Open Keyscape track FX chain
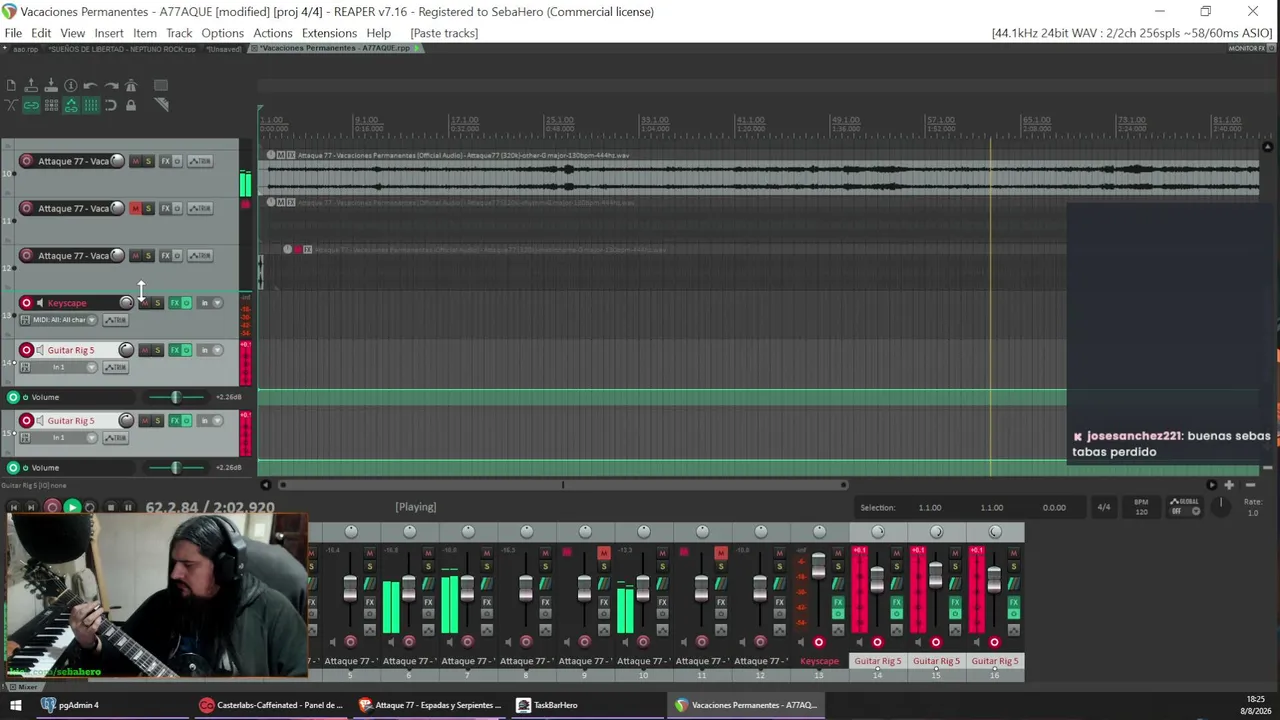Screen dimensions: 1280x720 click(x=175, y=303)
